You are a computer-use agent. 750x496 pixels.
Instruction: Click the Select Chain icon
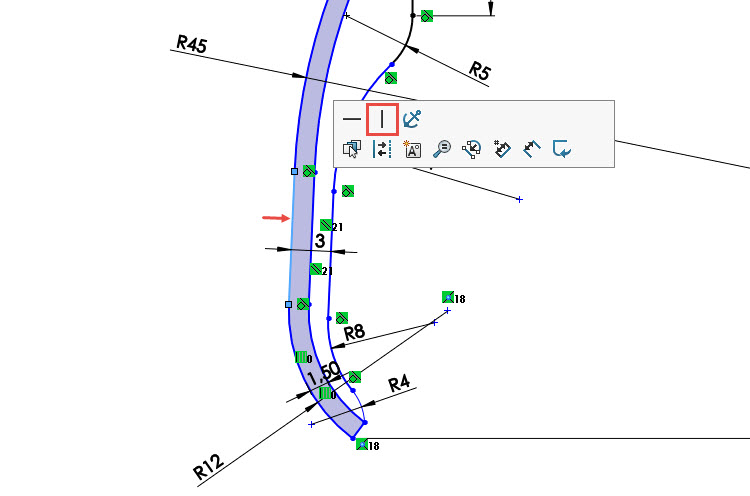[472, 149]
